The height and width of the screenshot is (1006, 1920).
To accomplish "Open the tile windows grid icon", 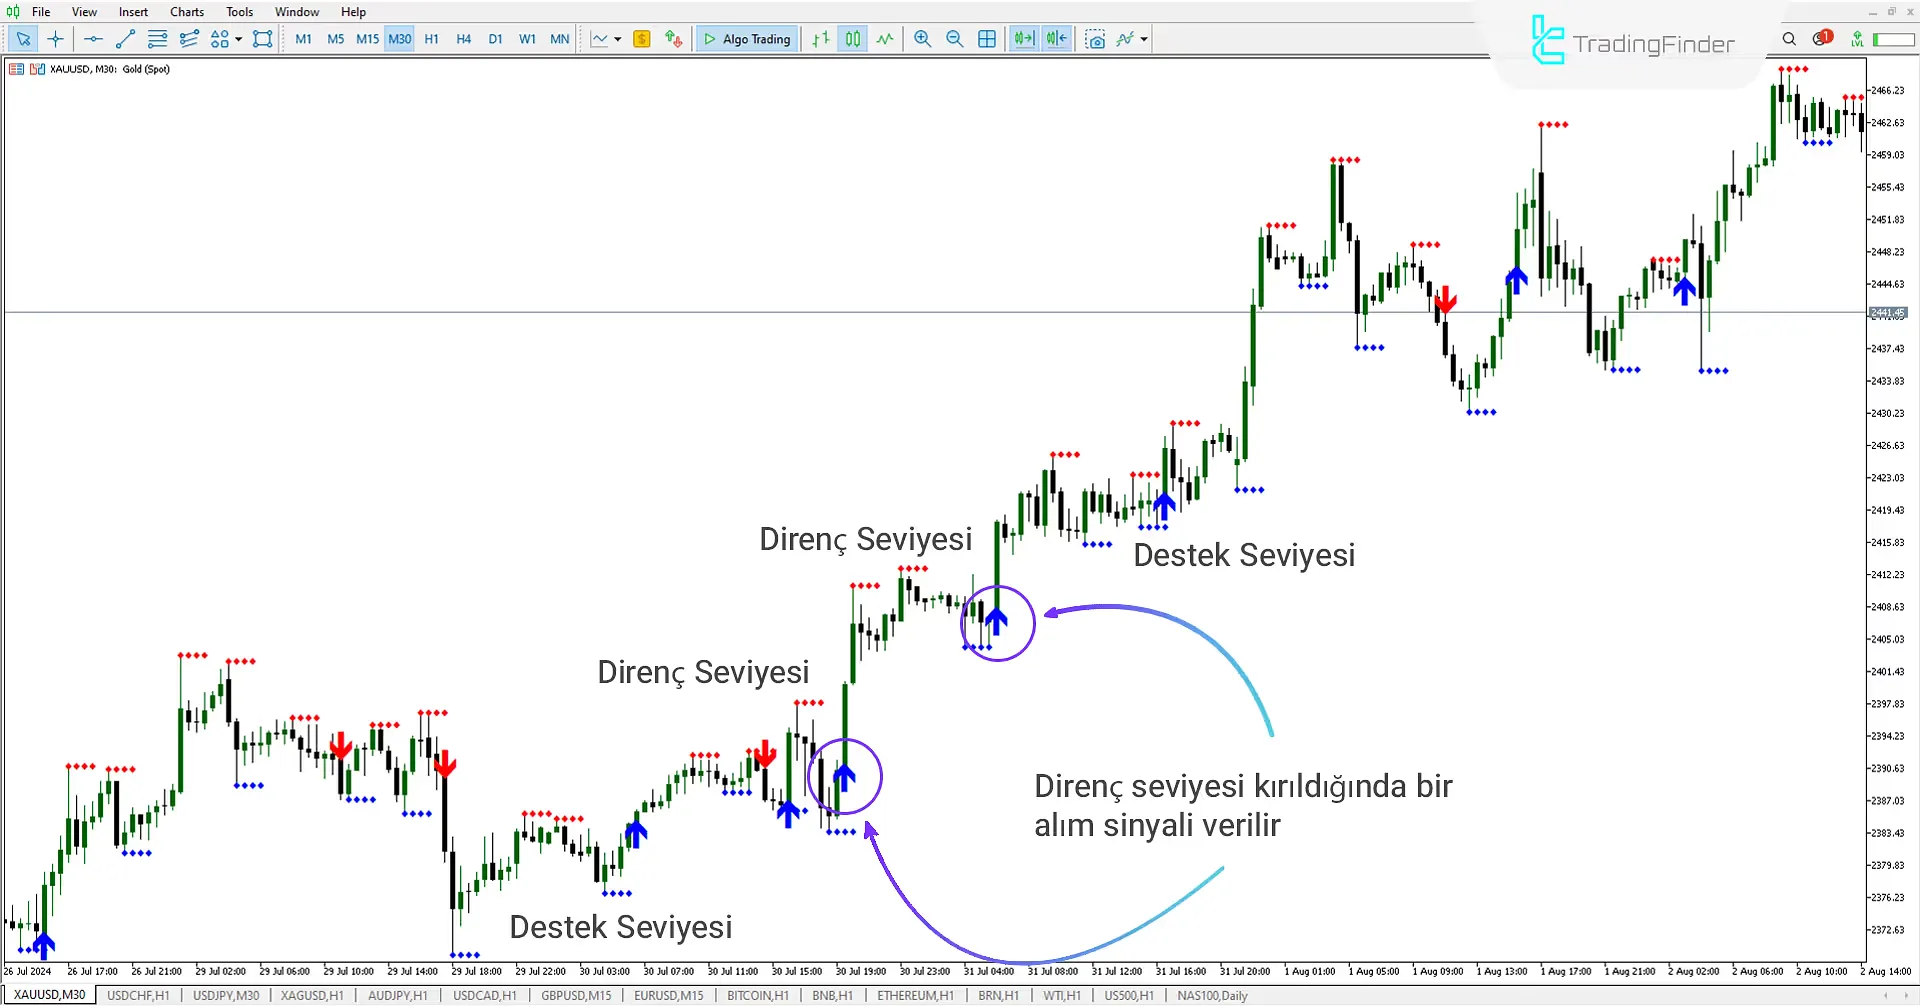I will pos(987,39).
